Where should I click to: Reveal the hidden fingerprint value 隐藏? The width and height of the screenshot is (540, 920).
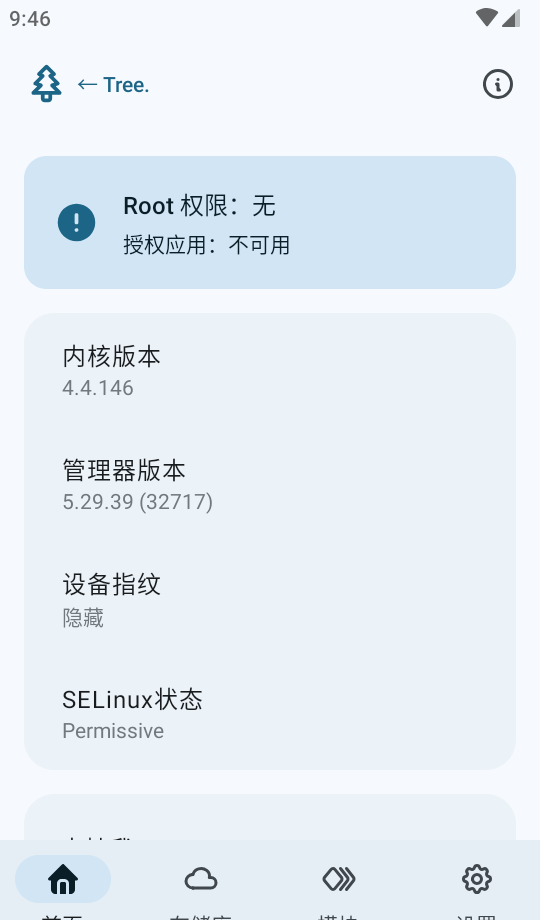point(83,617)
